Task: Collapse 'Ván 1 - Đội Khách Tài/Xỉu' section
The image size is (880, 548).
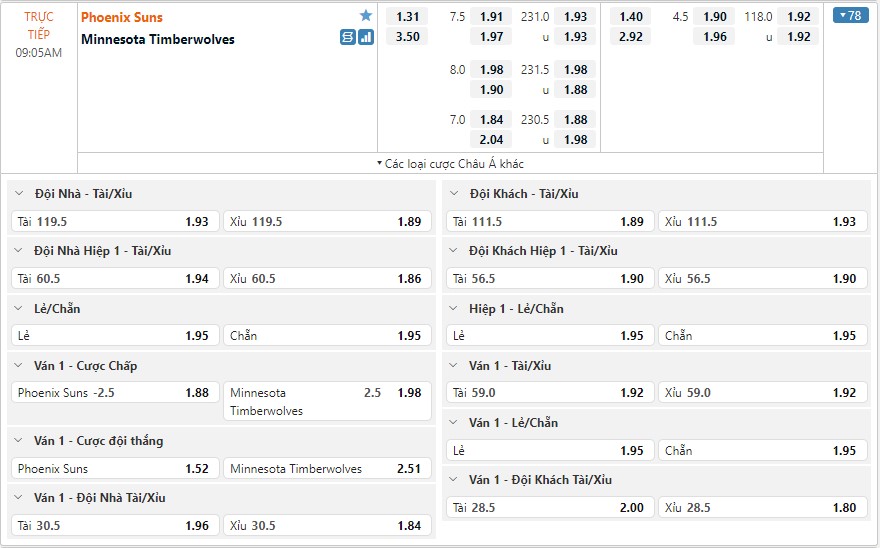Action: tap(455, 480)
